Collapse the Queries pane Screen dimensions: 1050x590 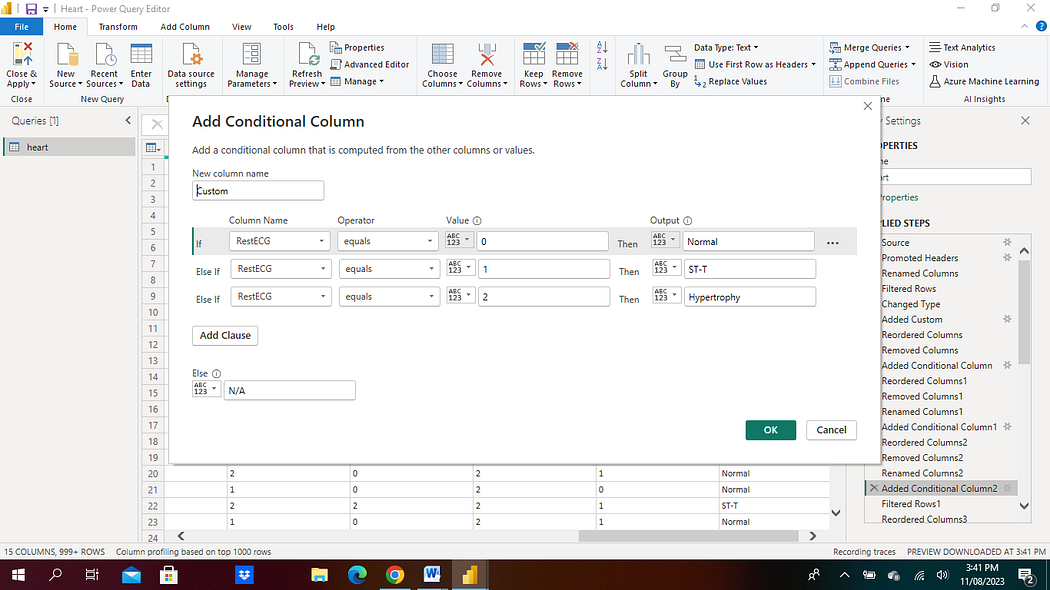click(128, 121)
